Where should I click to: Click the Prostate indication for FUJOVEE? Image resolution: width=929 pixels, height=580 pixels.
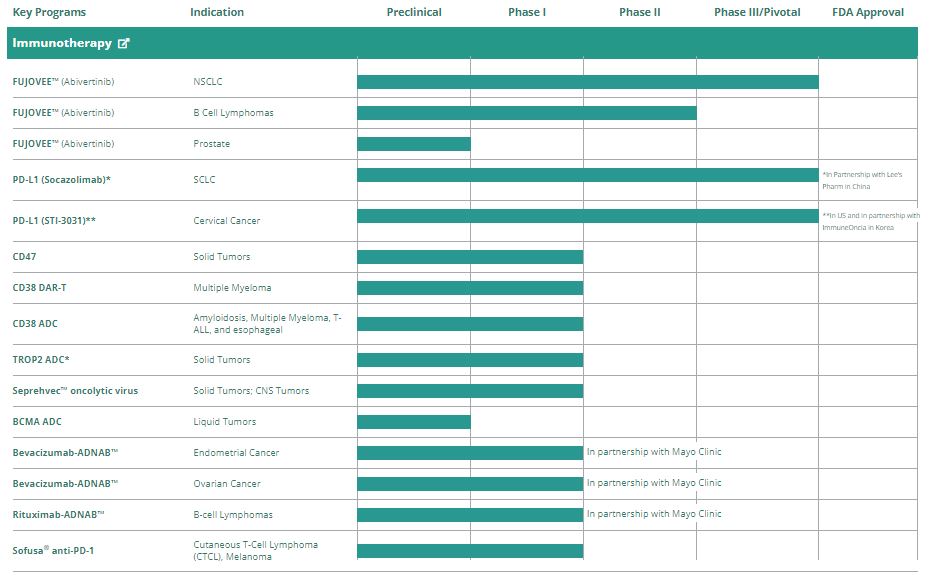click(211, 144)
